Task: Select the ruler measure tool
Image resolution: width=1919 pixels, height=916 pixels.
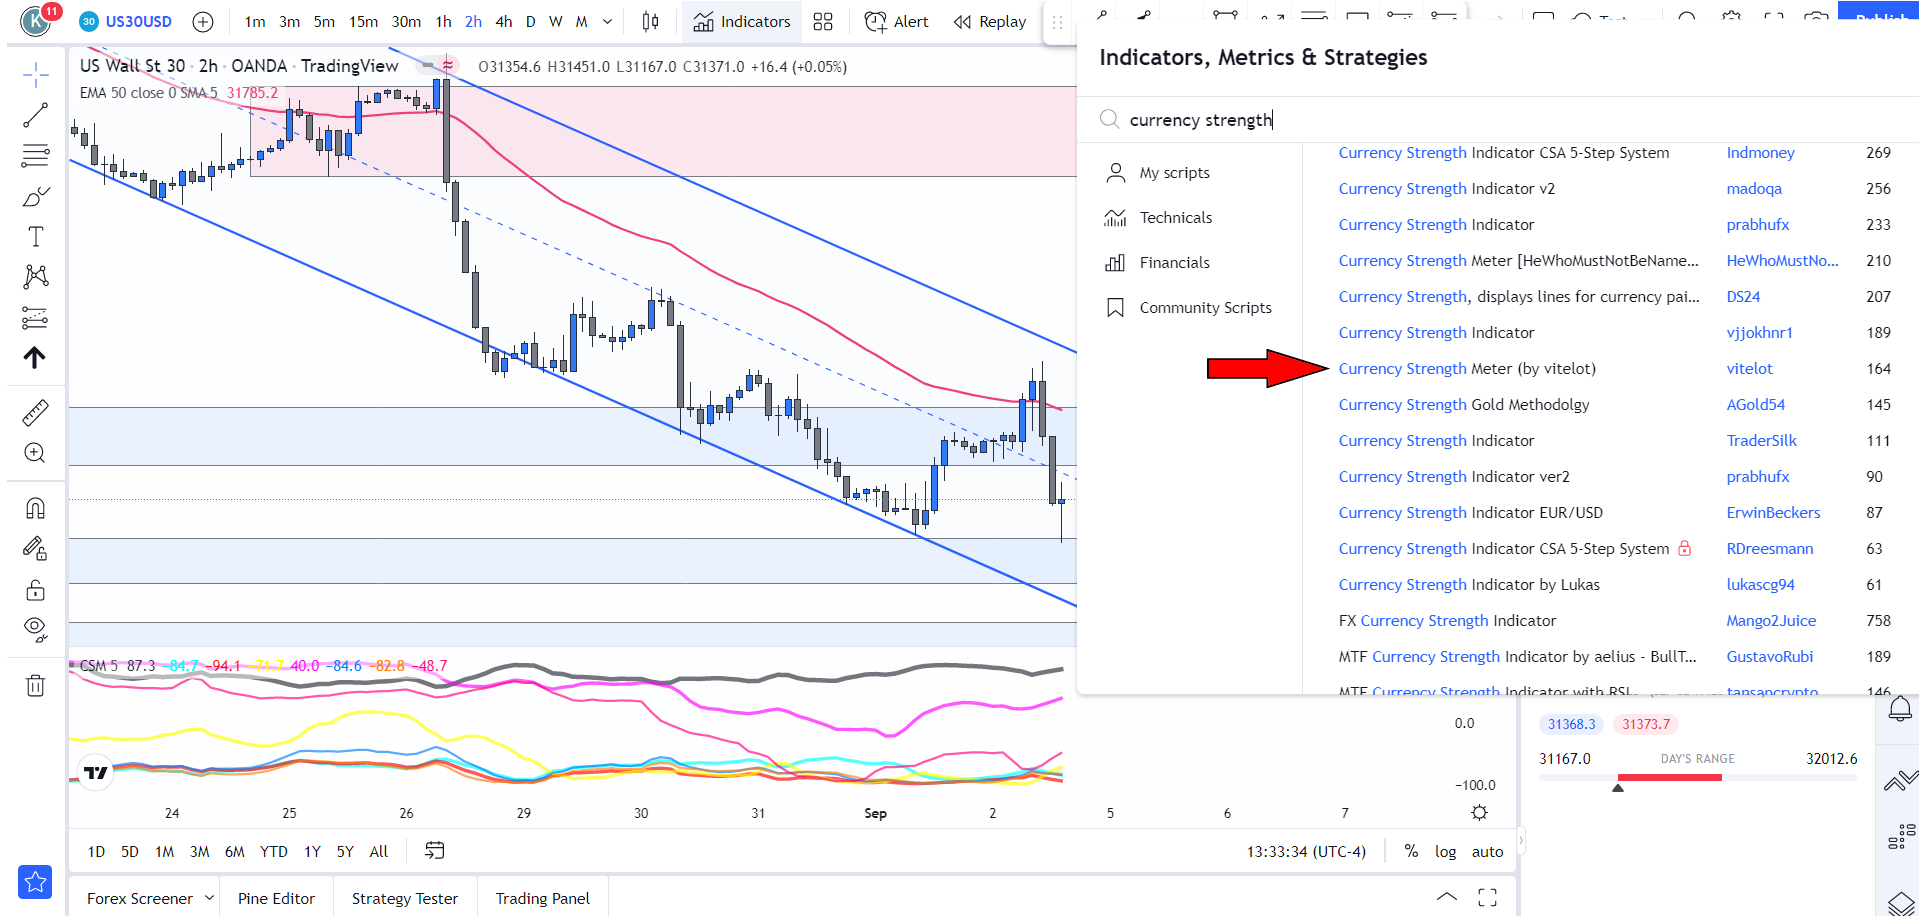Action: 35,412
